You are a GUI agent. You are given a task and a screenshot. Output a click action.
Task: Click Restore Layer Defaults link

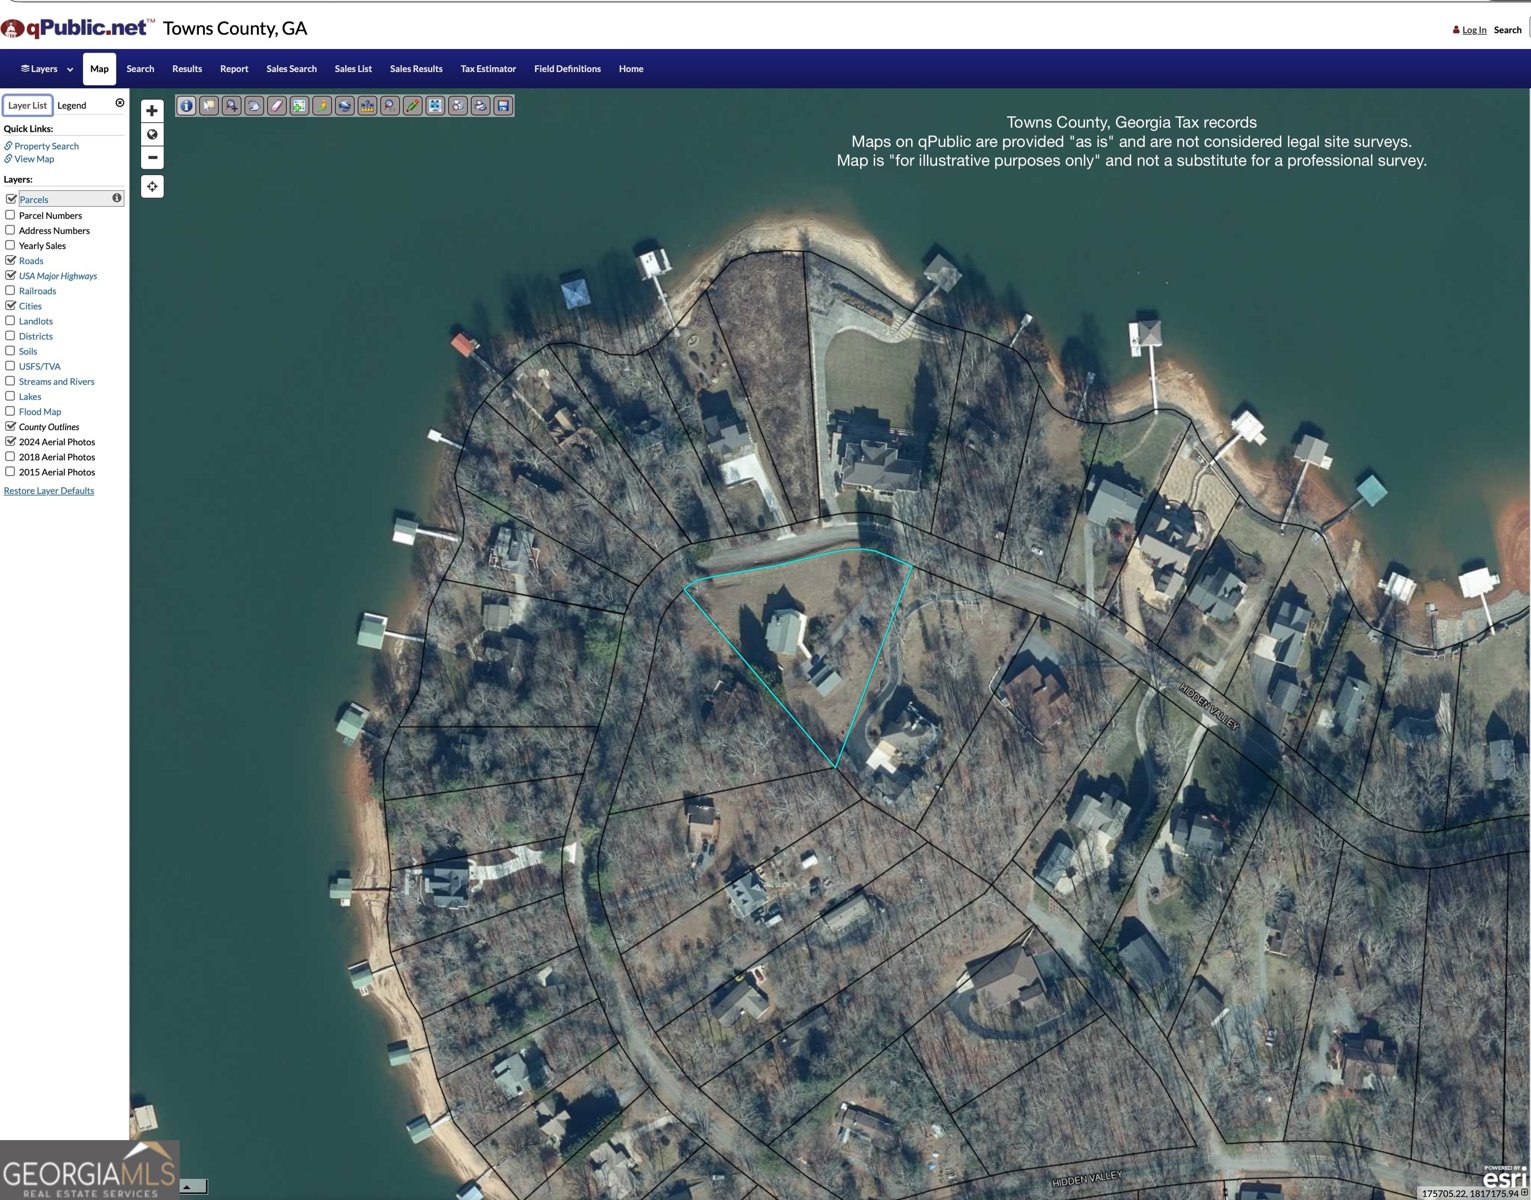(49, 491)
